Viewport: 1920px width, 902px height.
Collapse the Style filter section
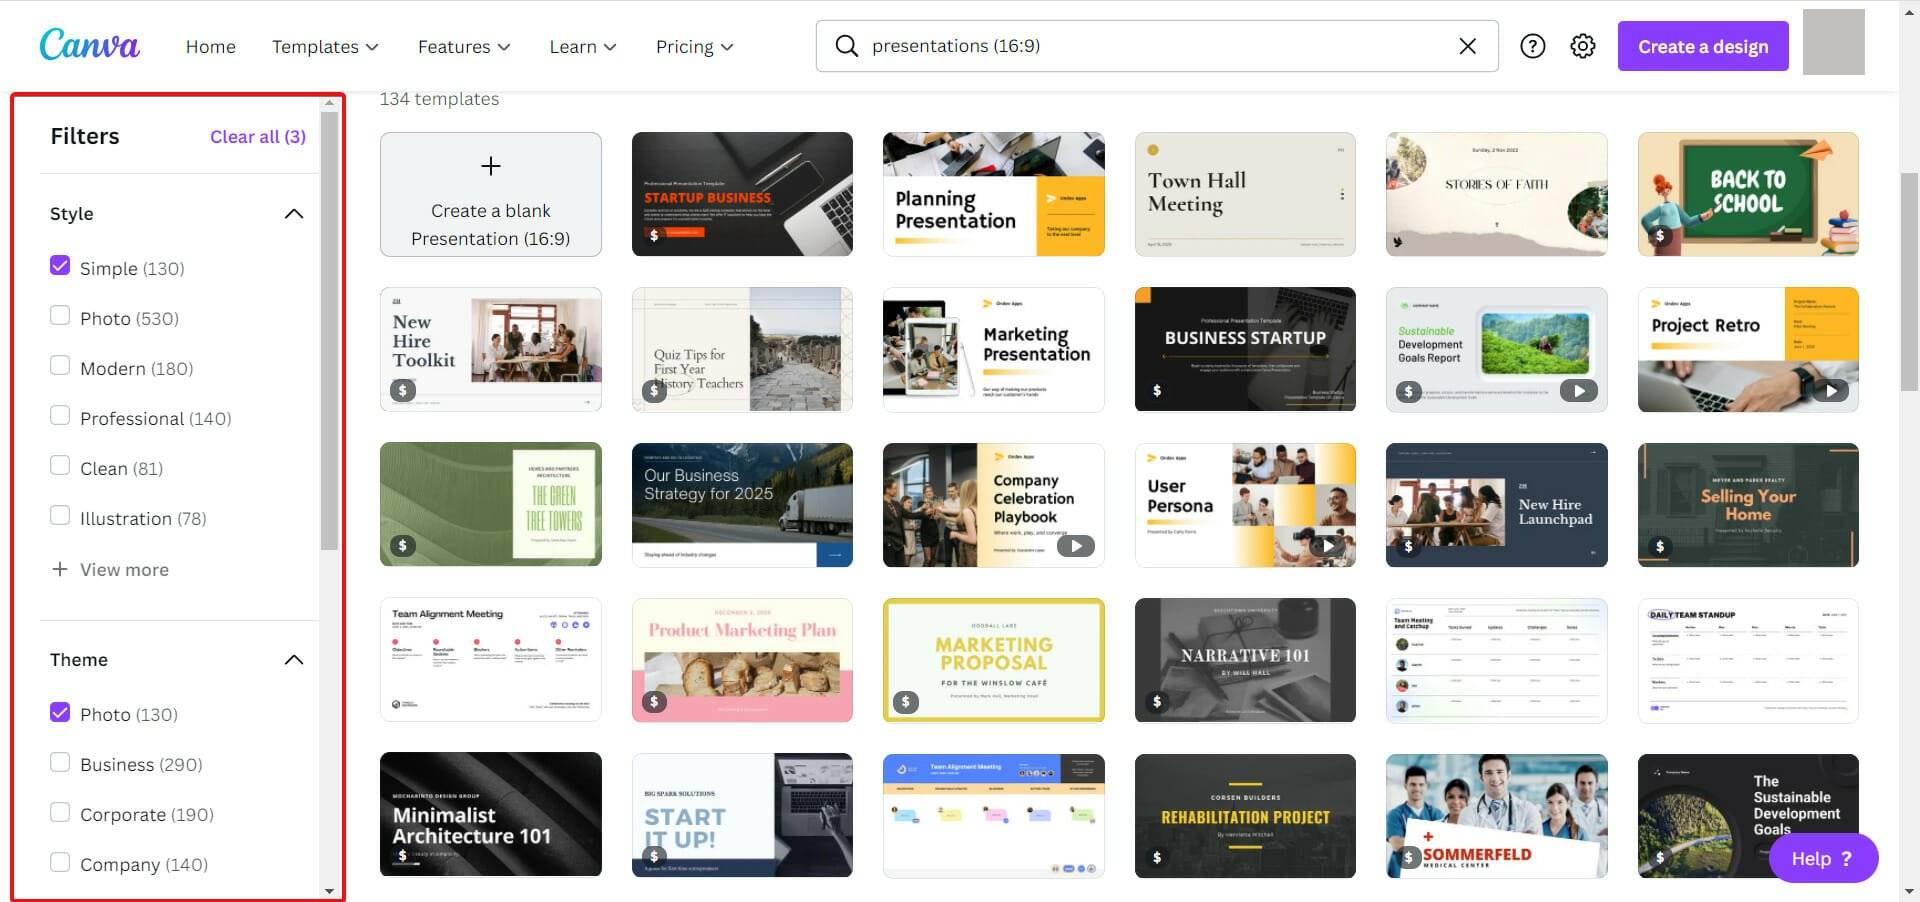point(294,214)
